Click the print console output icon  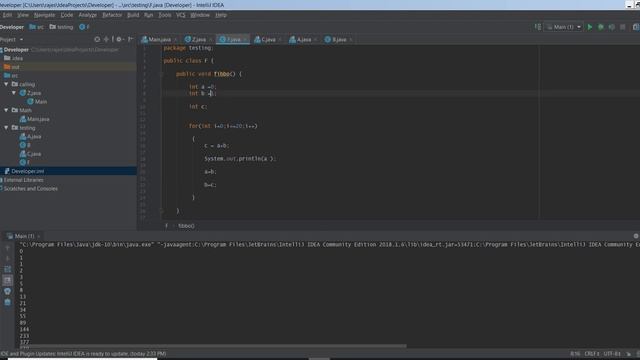pos(7,291)
